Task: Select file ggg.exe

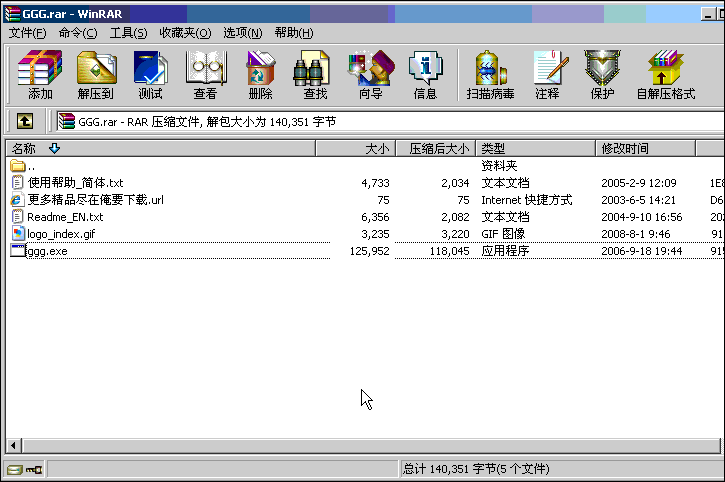Action: pyautogui.click(x=47, y=251)
